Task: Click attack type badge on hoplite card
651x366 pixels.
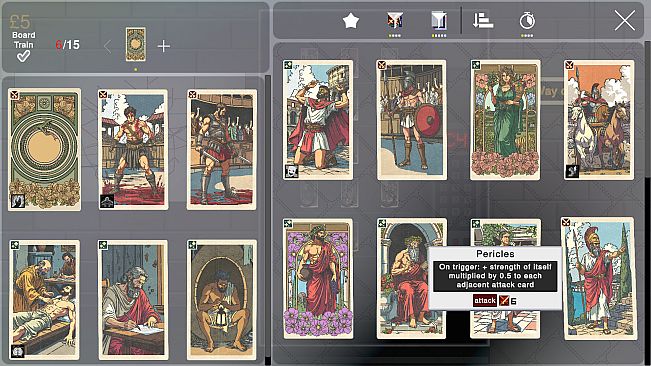Action: [x=382, y=65]
